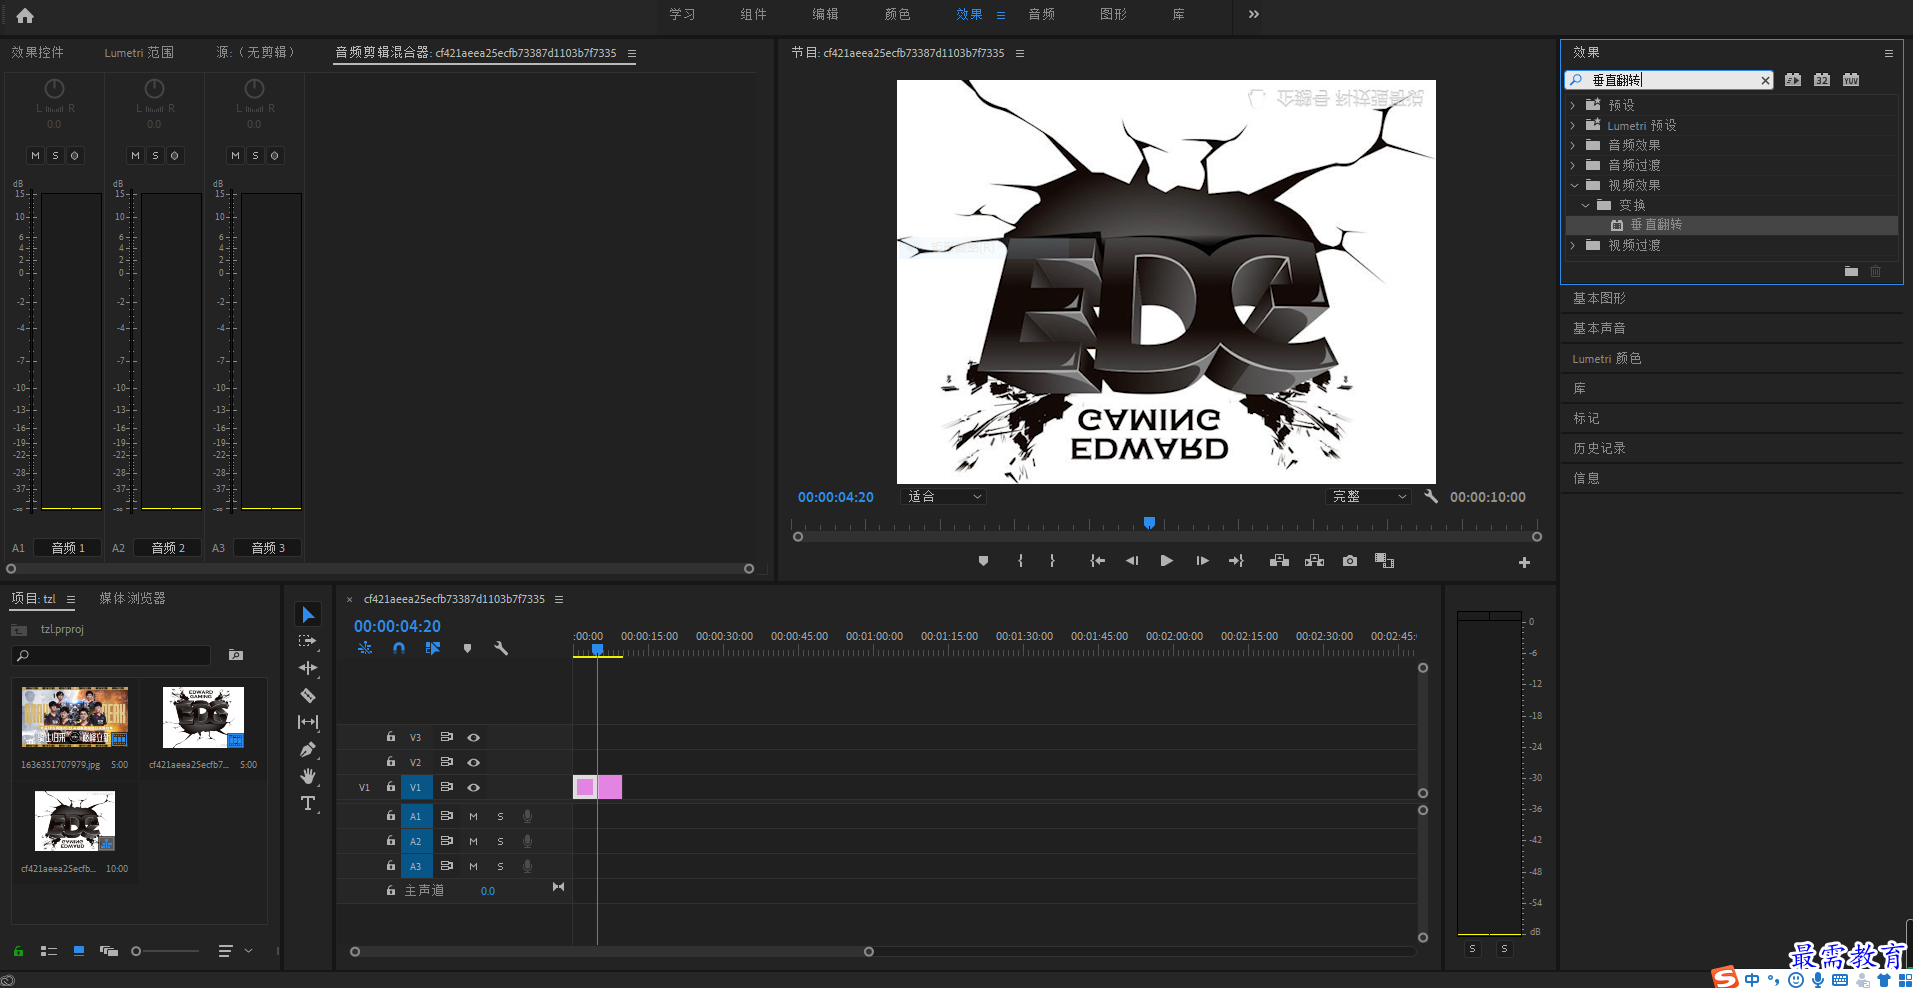This screenshot has width=1913, height=988.
Task: Open the 历史记录 panel
Action: click(1599, 448)
